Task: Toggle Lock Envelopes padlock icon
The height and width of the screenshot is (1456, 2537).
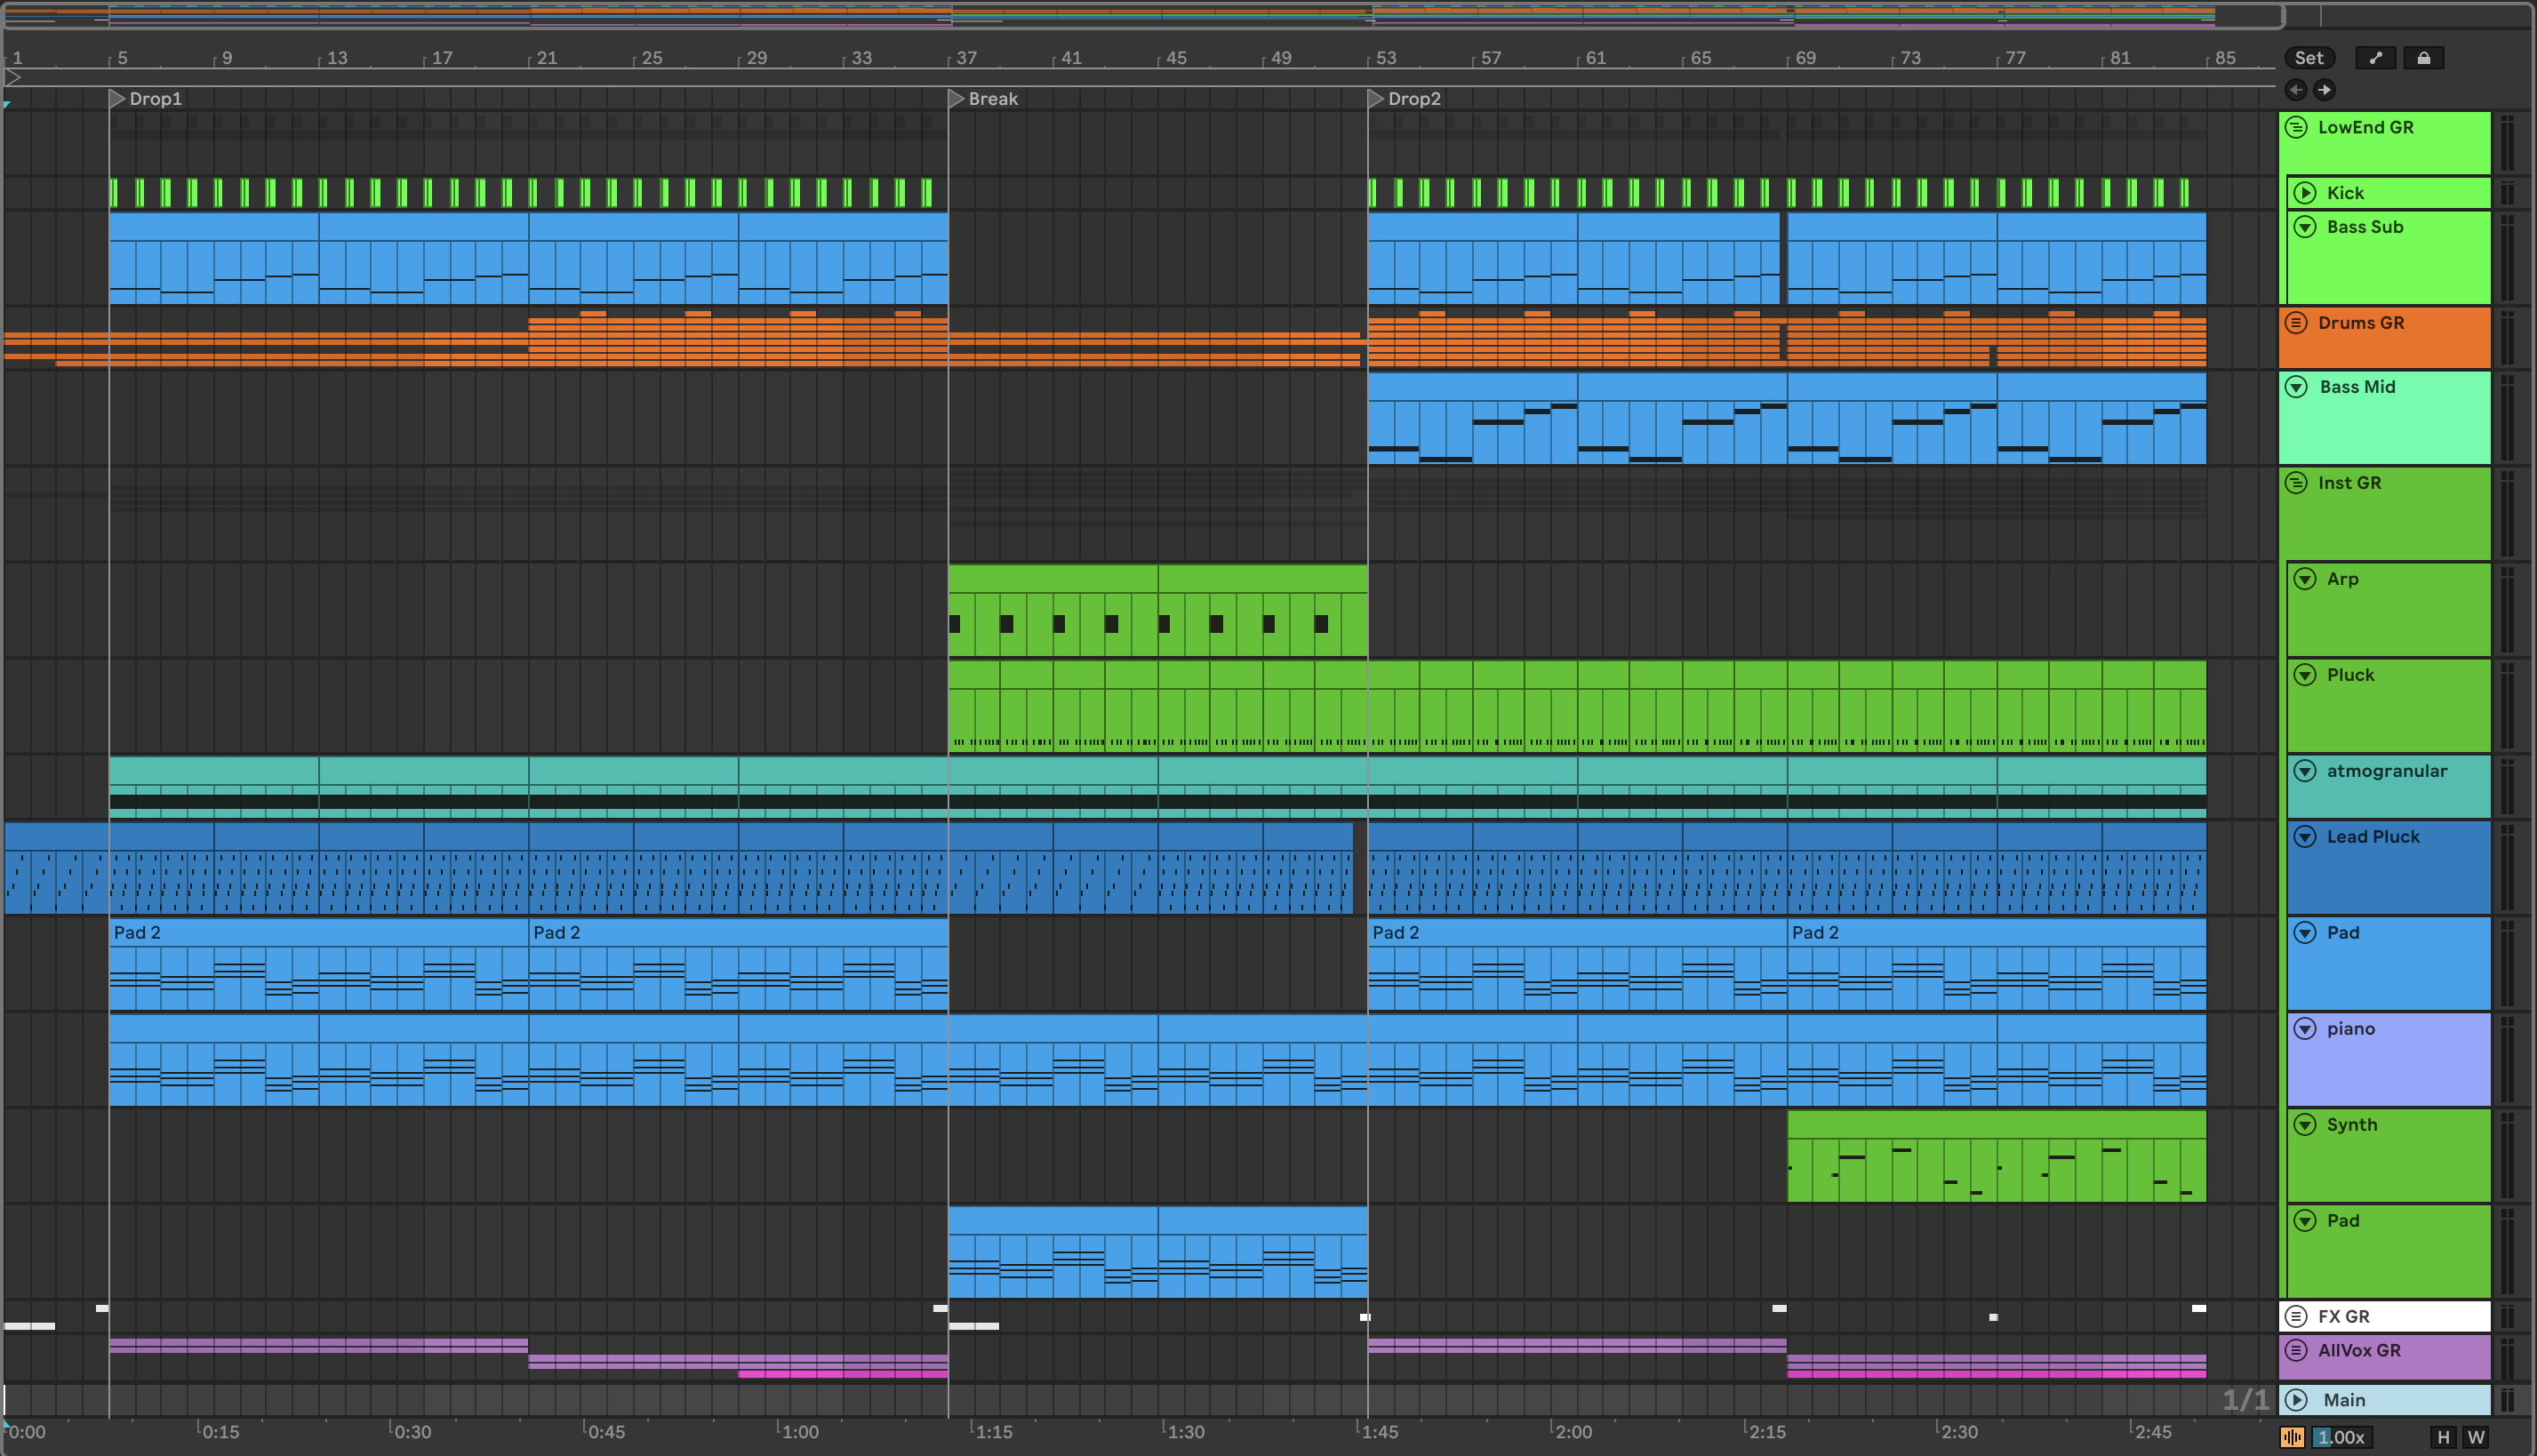Action: coord(2423,58)
